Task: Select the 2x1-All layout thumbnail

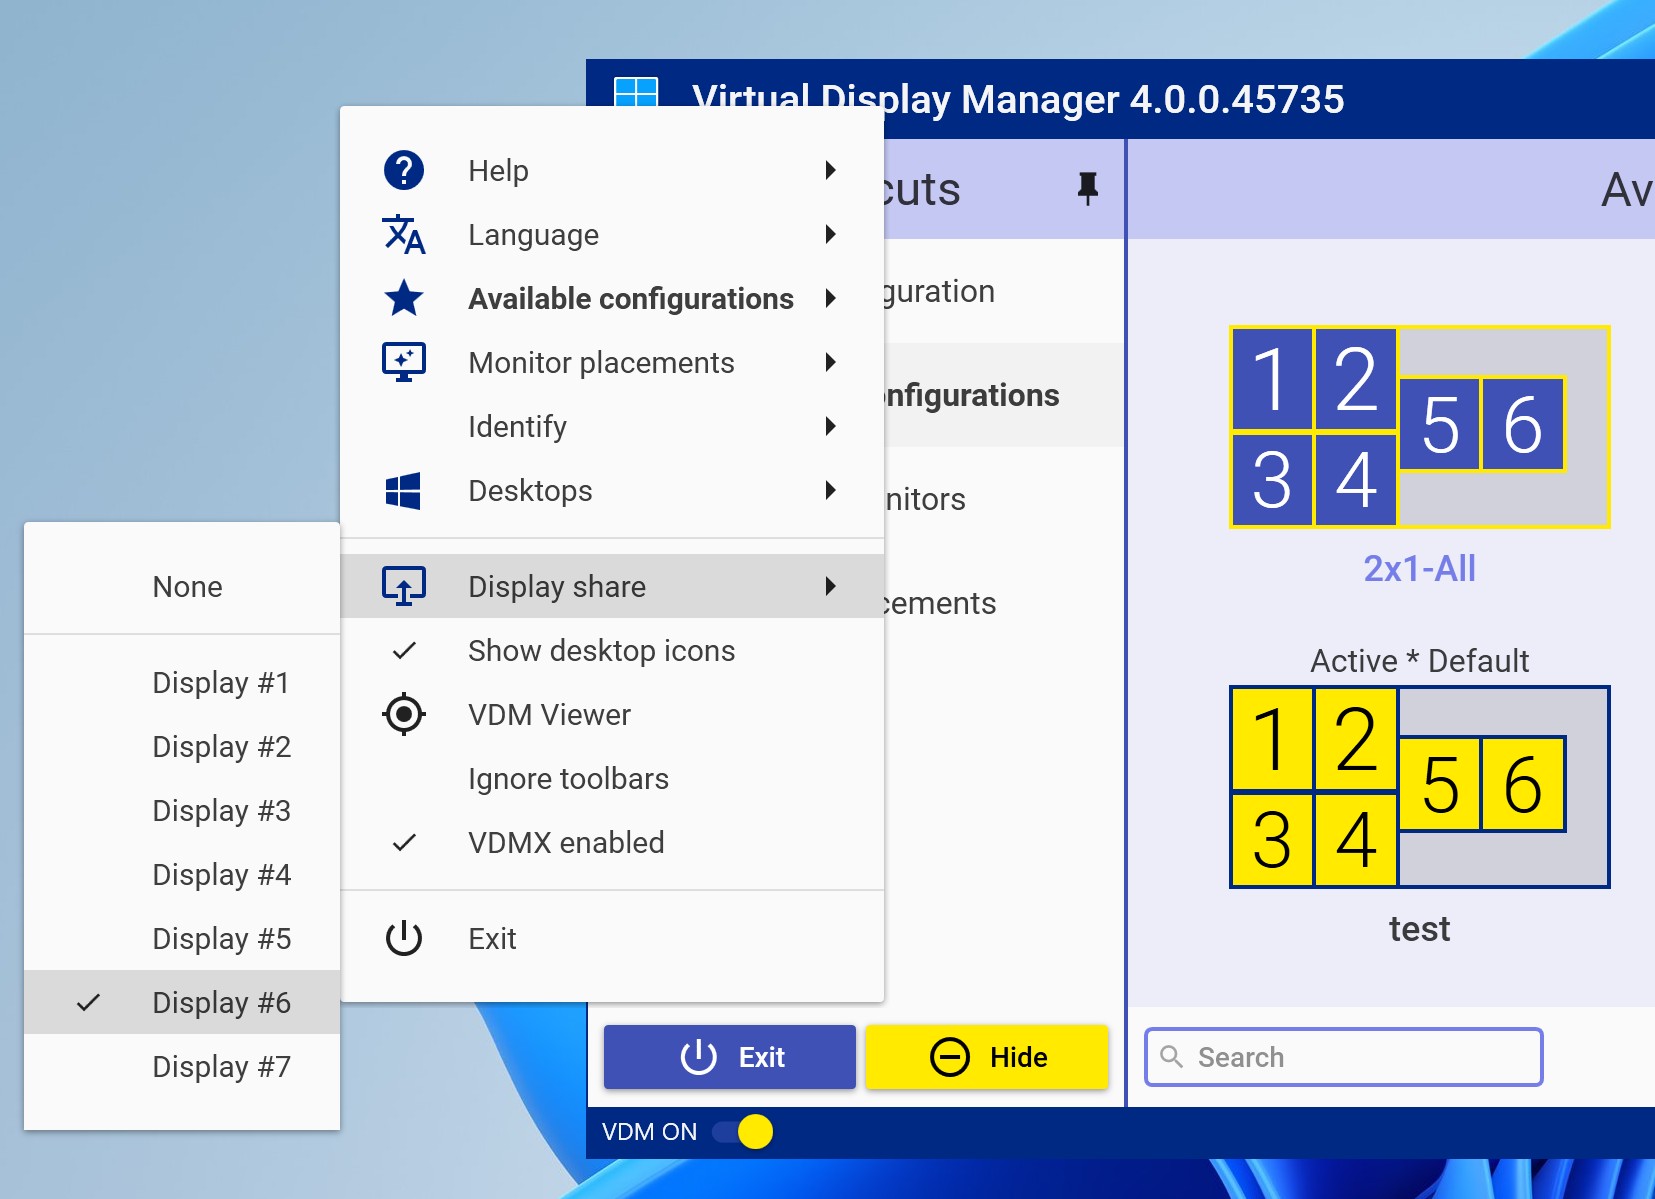Action: click(1419, 427)
